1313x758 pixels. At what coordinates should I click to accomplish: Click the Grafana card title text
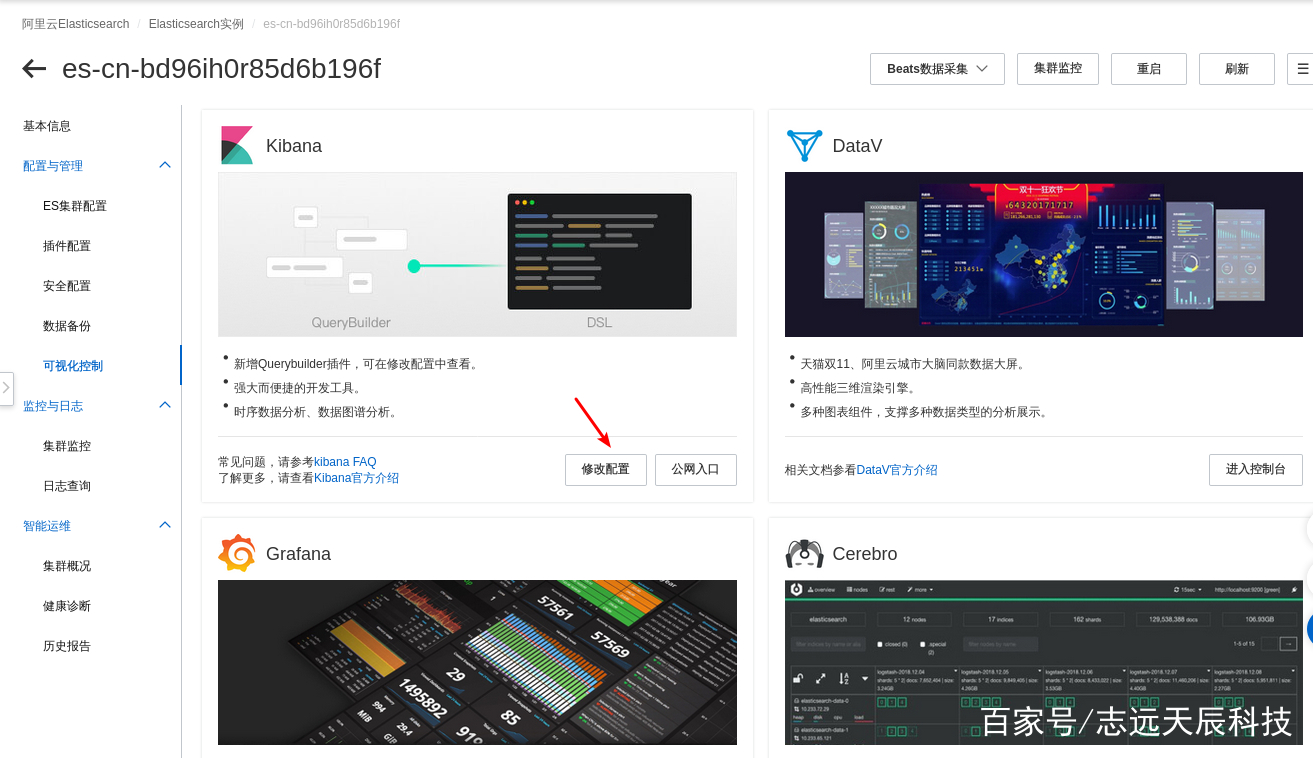pyautogui.click(x=298, y=554)
